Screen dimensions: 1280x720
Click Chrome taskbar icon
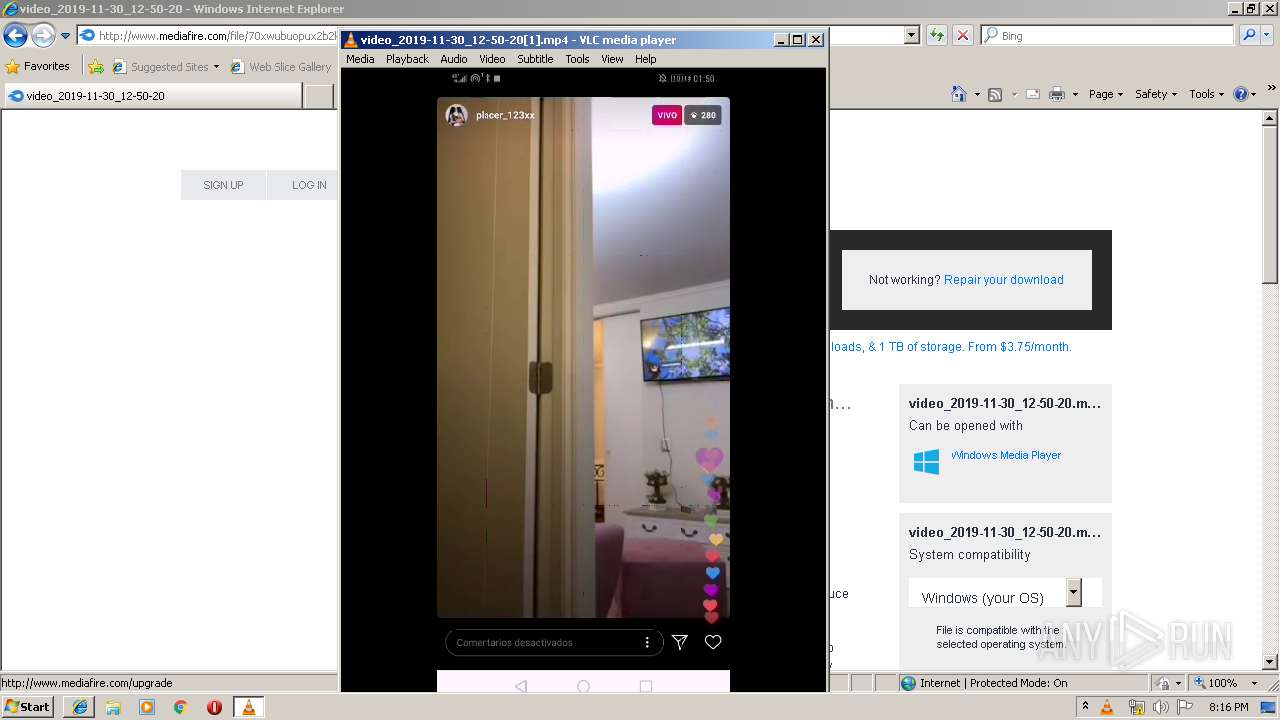tap(180, 707)
